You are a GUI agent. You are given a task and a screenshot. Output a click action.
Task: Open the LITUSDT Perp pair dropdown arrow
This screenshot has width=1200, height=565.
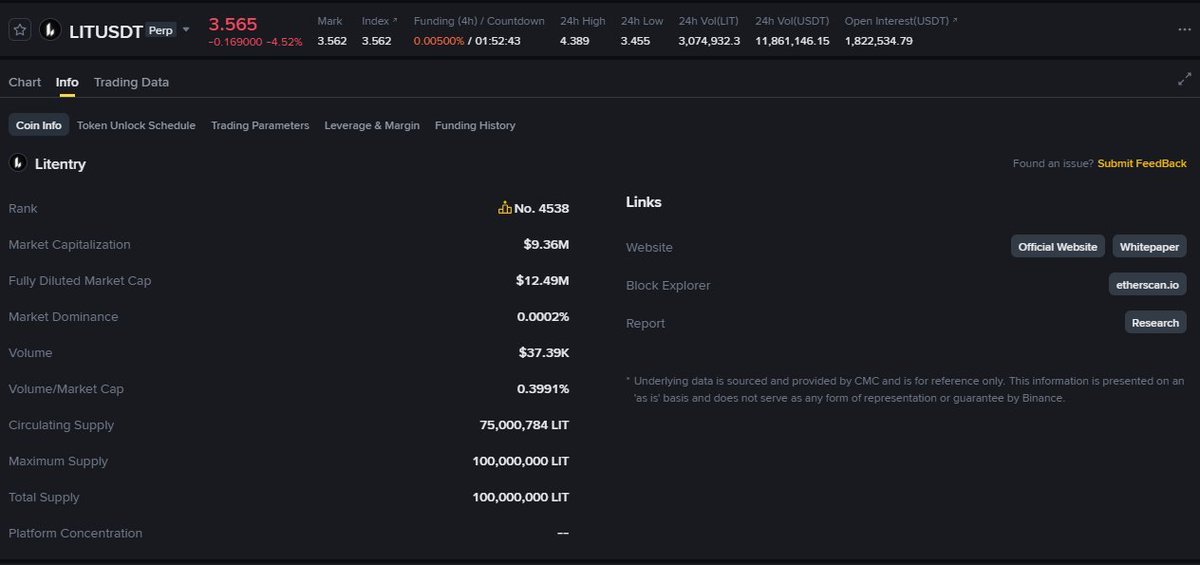pyautogui.click(x=186, y=30)
